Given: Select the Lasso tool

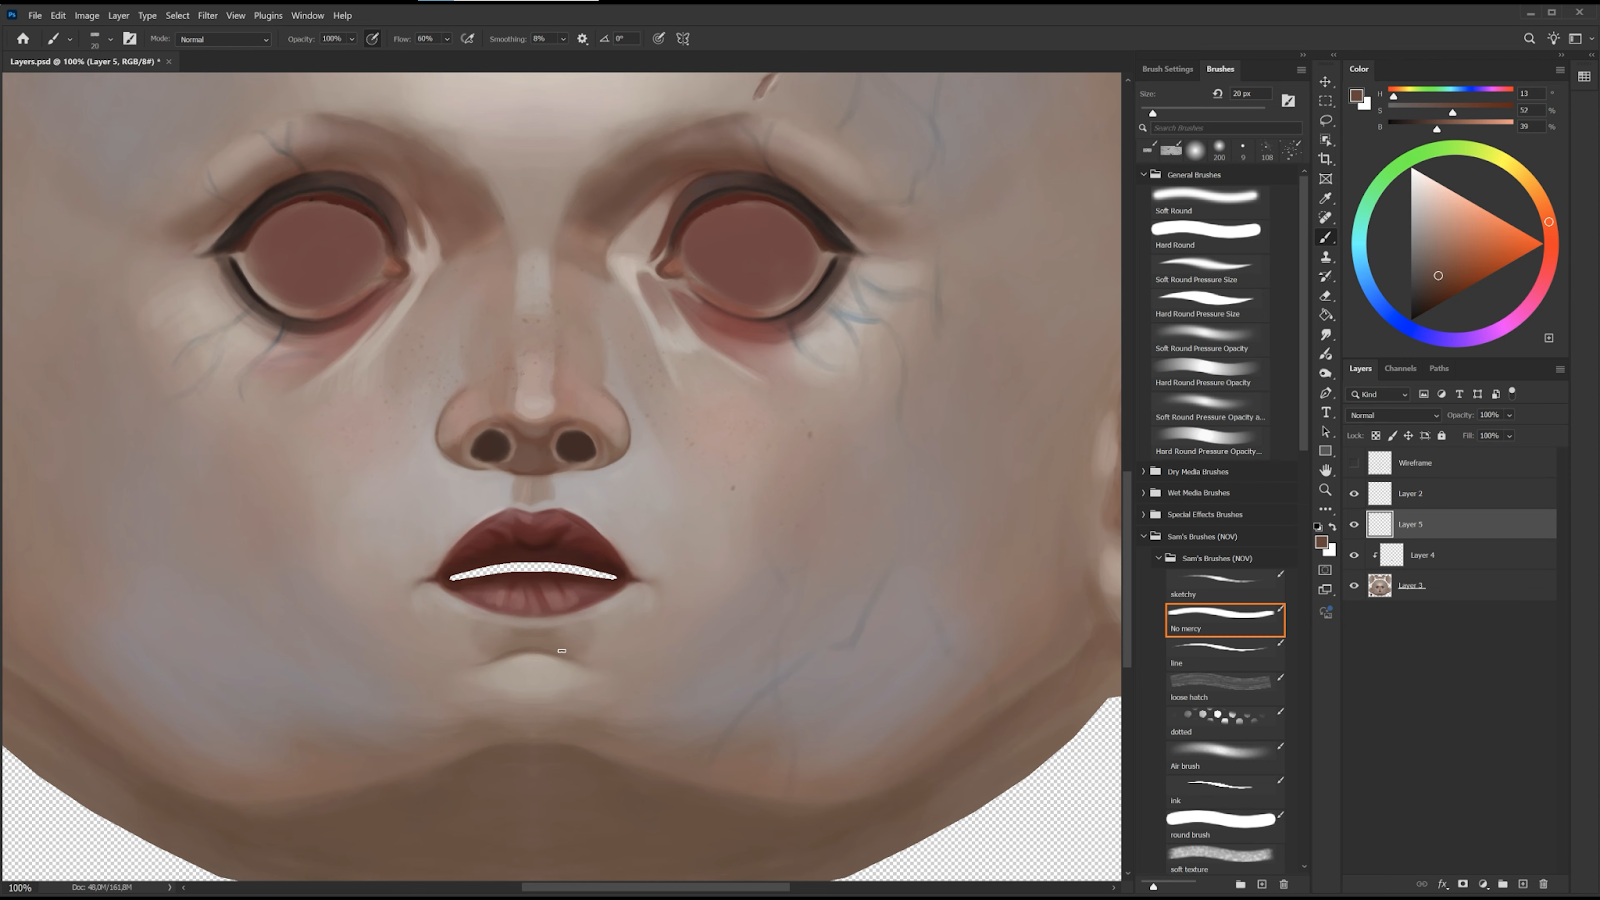Looking at the screenshot, I should (1326, 120).
